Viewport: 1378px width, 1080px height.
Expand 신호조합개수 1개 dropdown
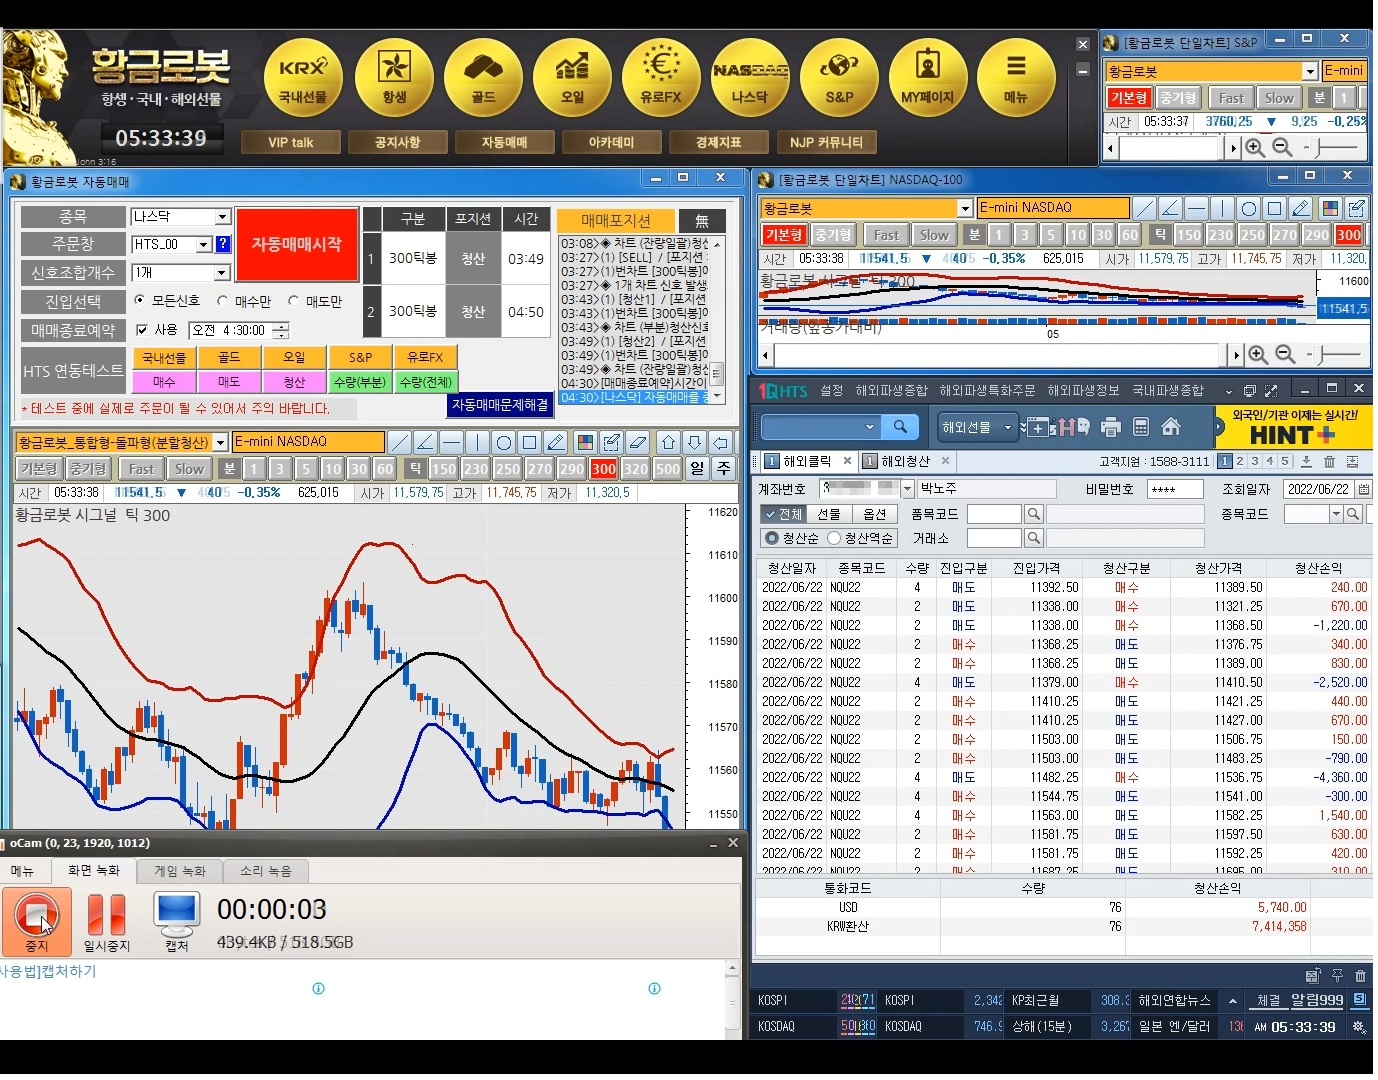(x=223, y=273)
